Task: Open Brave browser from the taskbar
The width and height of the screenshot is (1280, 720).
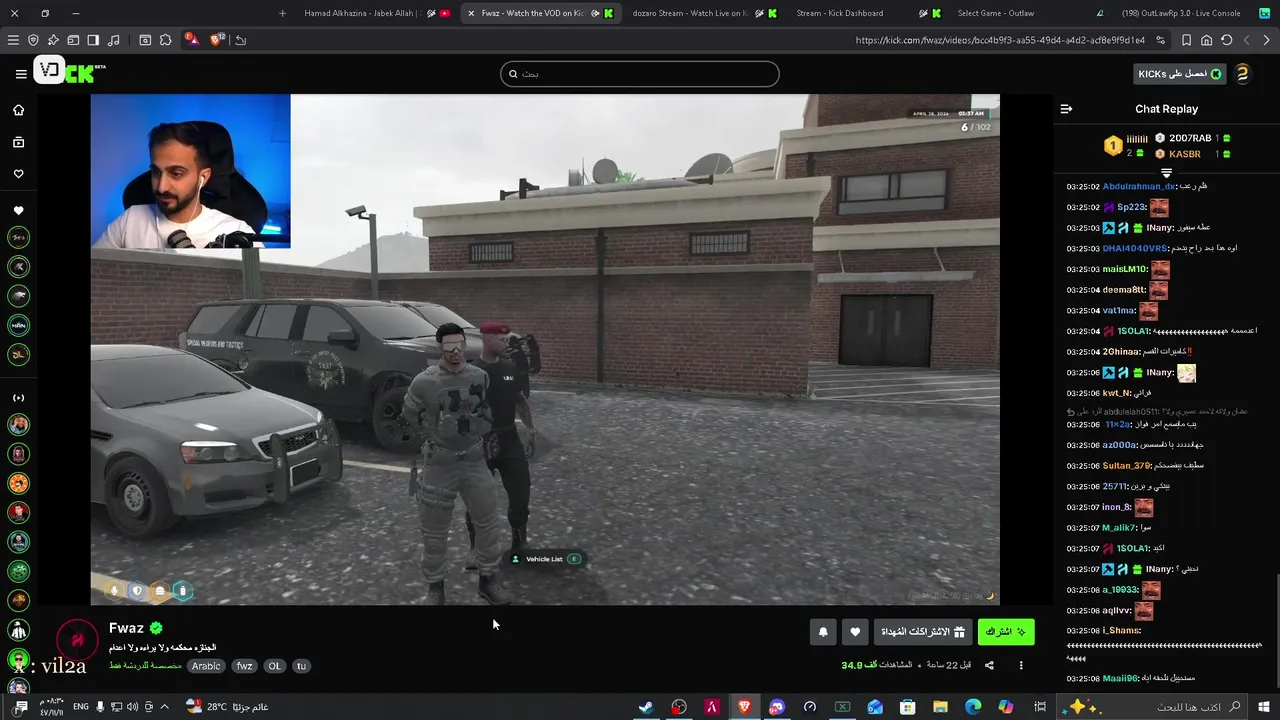Action: click(744, 707)
